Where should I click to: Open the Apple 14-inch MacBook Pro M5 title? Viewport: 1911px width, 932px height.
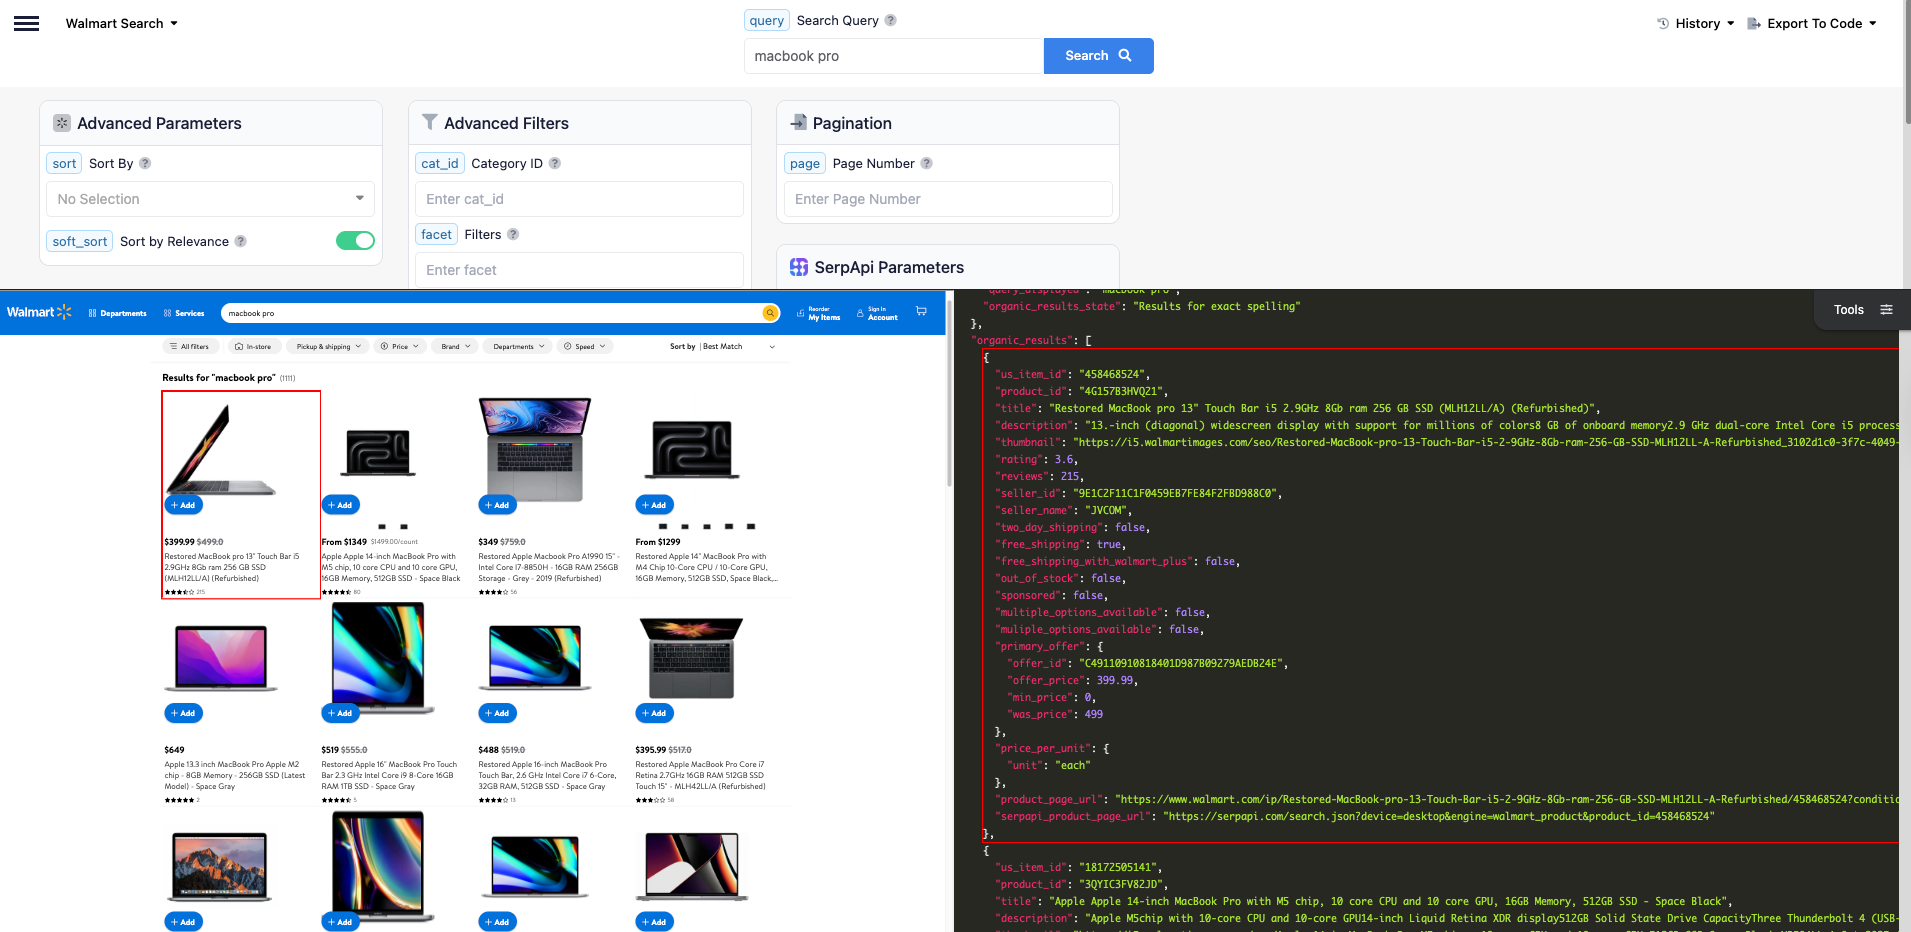tap(391, 567)
